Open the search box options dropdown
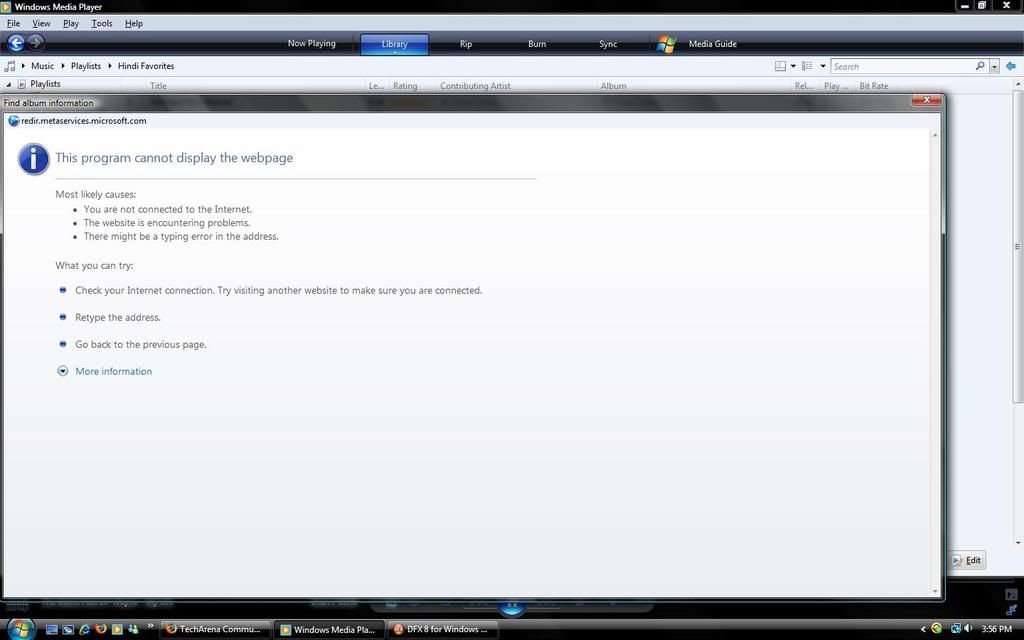Screen dimensions: 1024x640 tap(995, 66)
